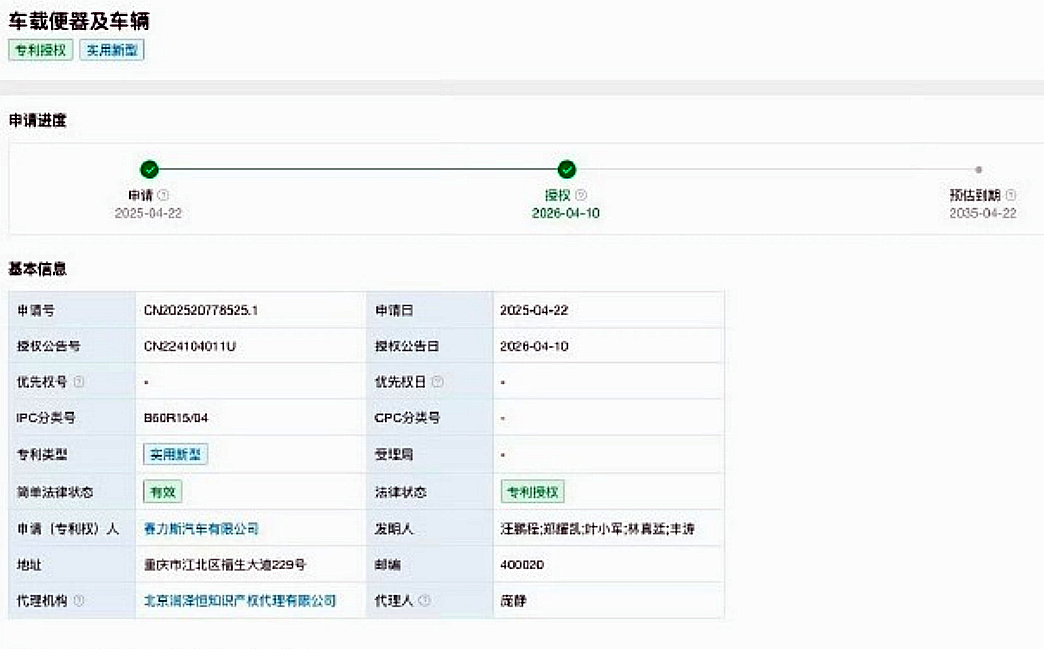Open applicant link 赛力斯汽车有限公司
Viewport: 1044px width, 649px height.
(x=201, y=528)
